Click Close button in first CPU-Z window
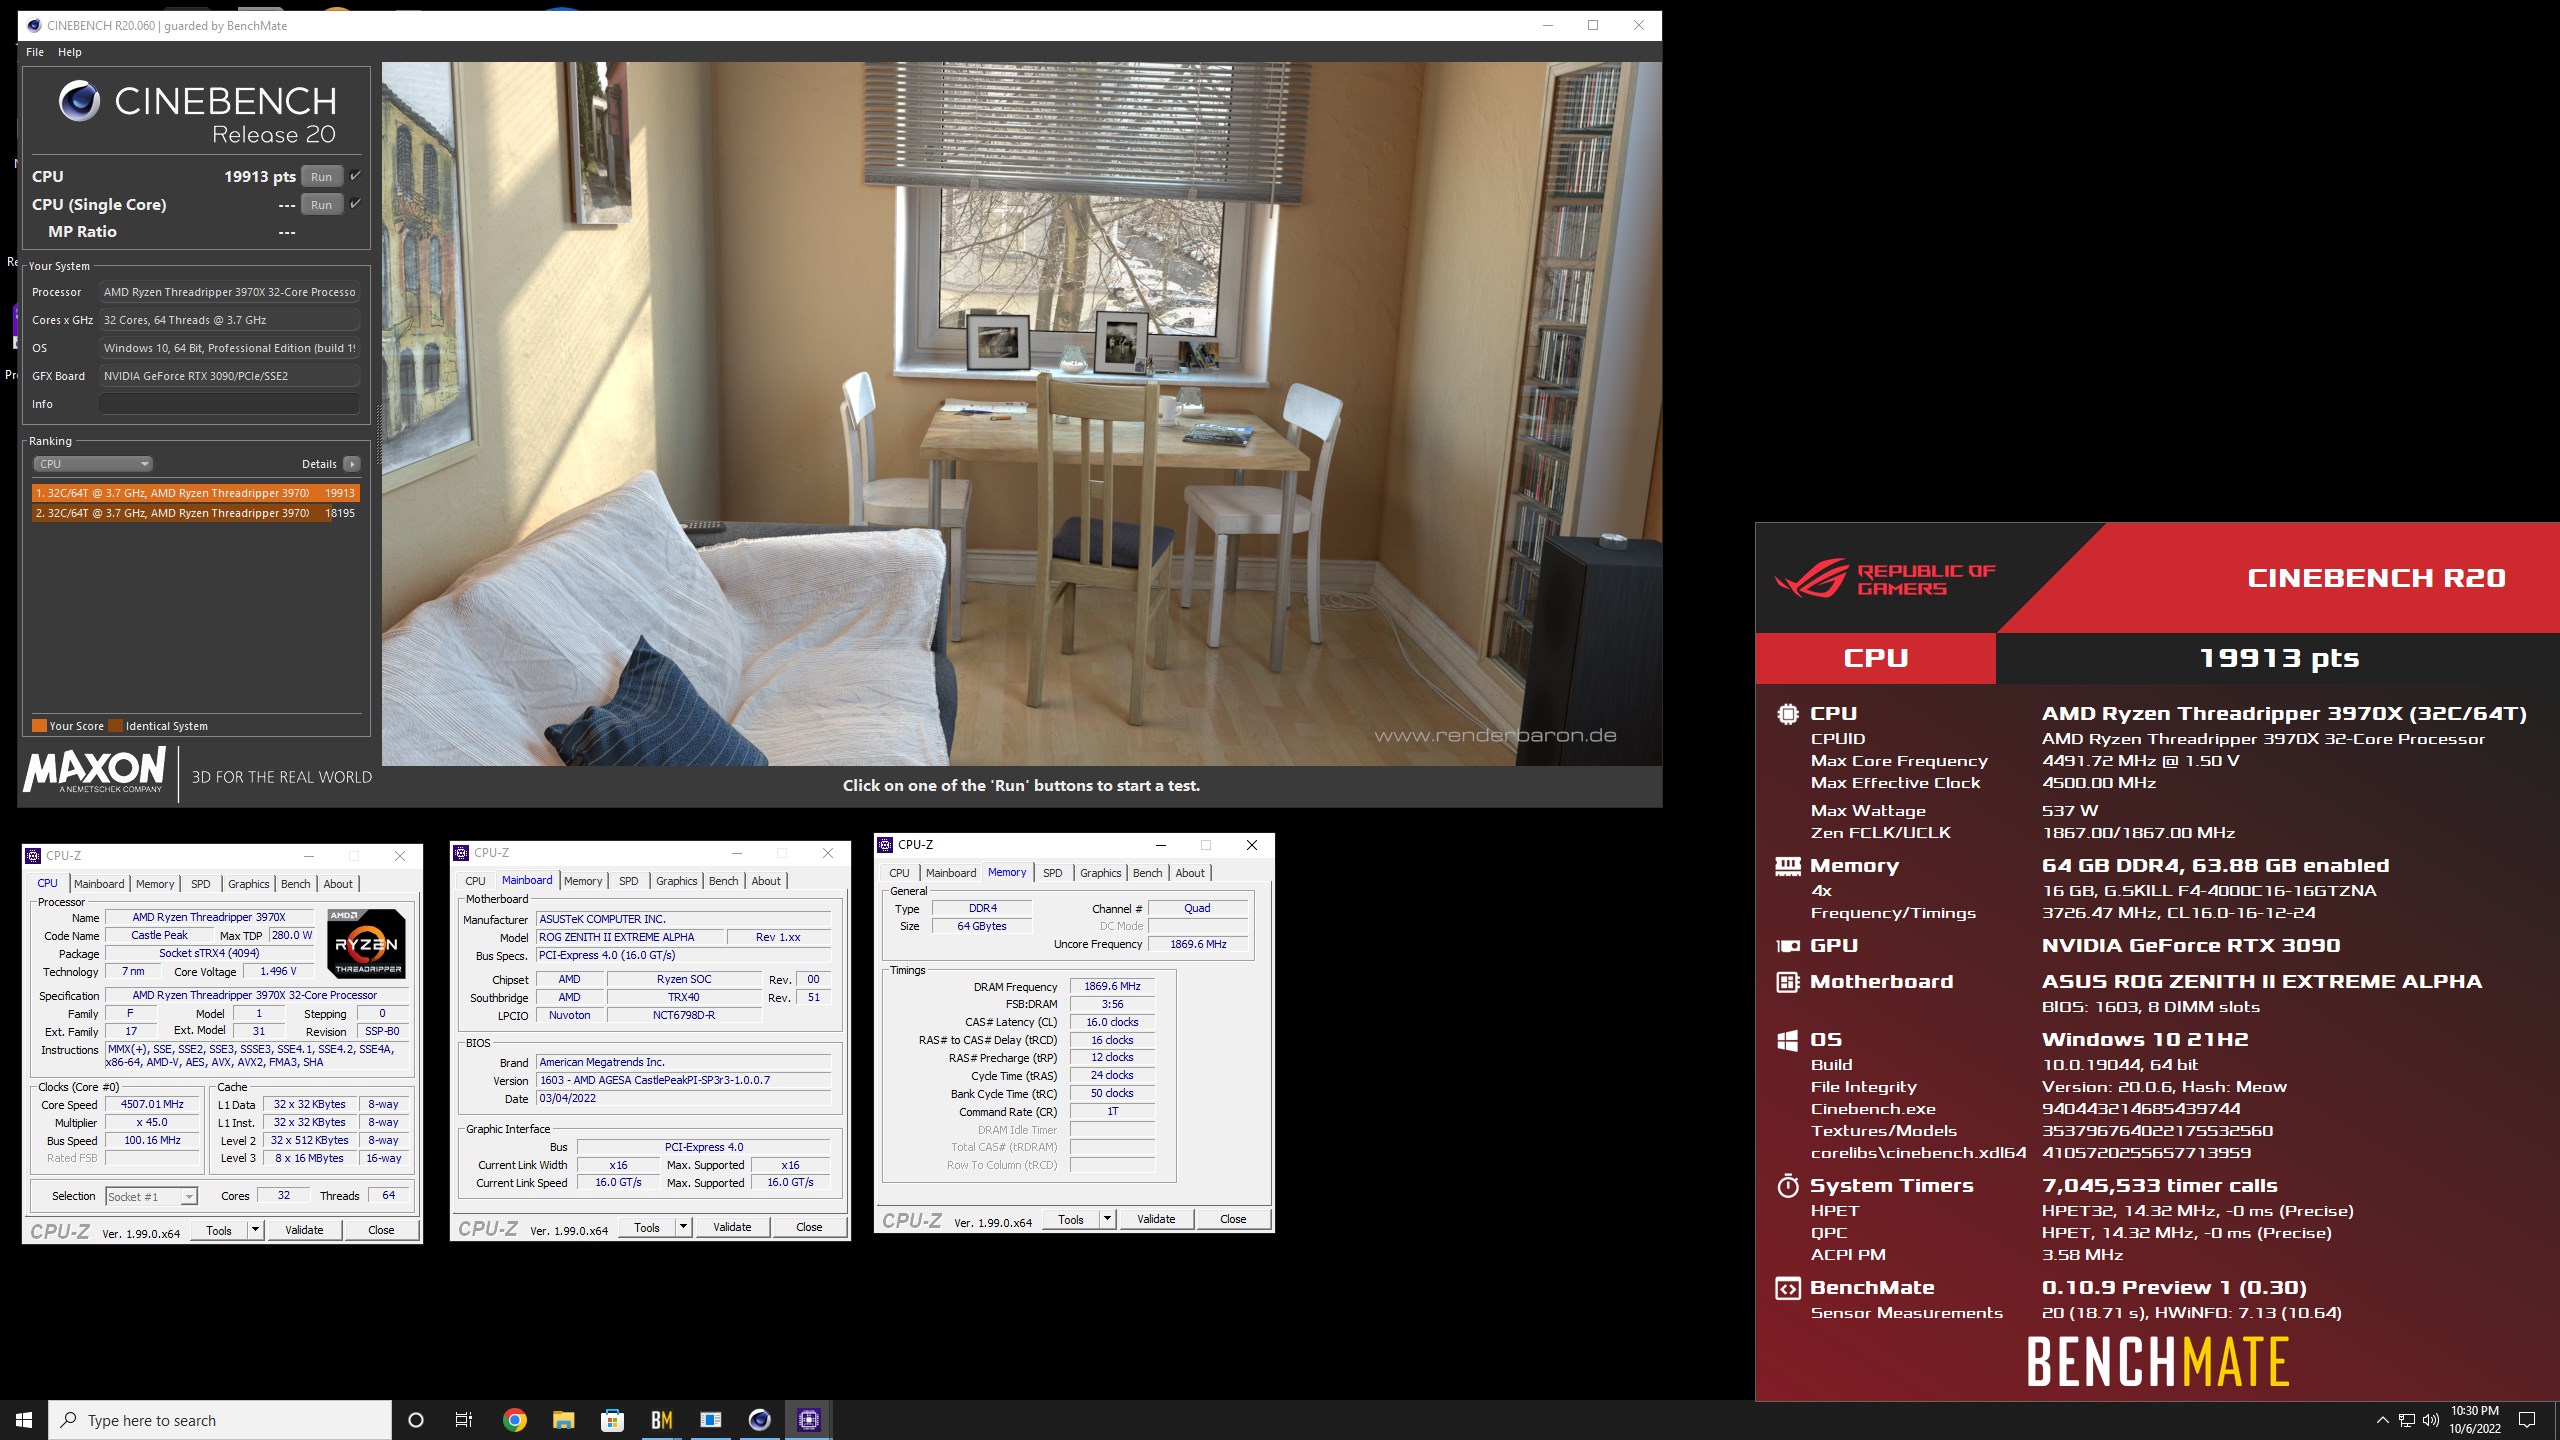Screen dimensions: 2560x1440 pyautogui.click(x=381, y=1231)
